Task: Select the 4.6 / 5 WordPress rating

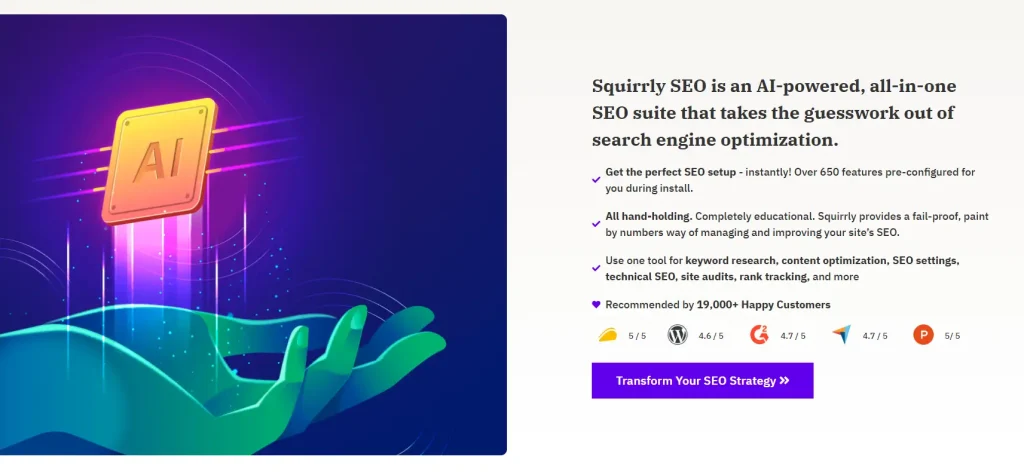Action: tap(710, 336)
